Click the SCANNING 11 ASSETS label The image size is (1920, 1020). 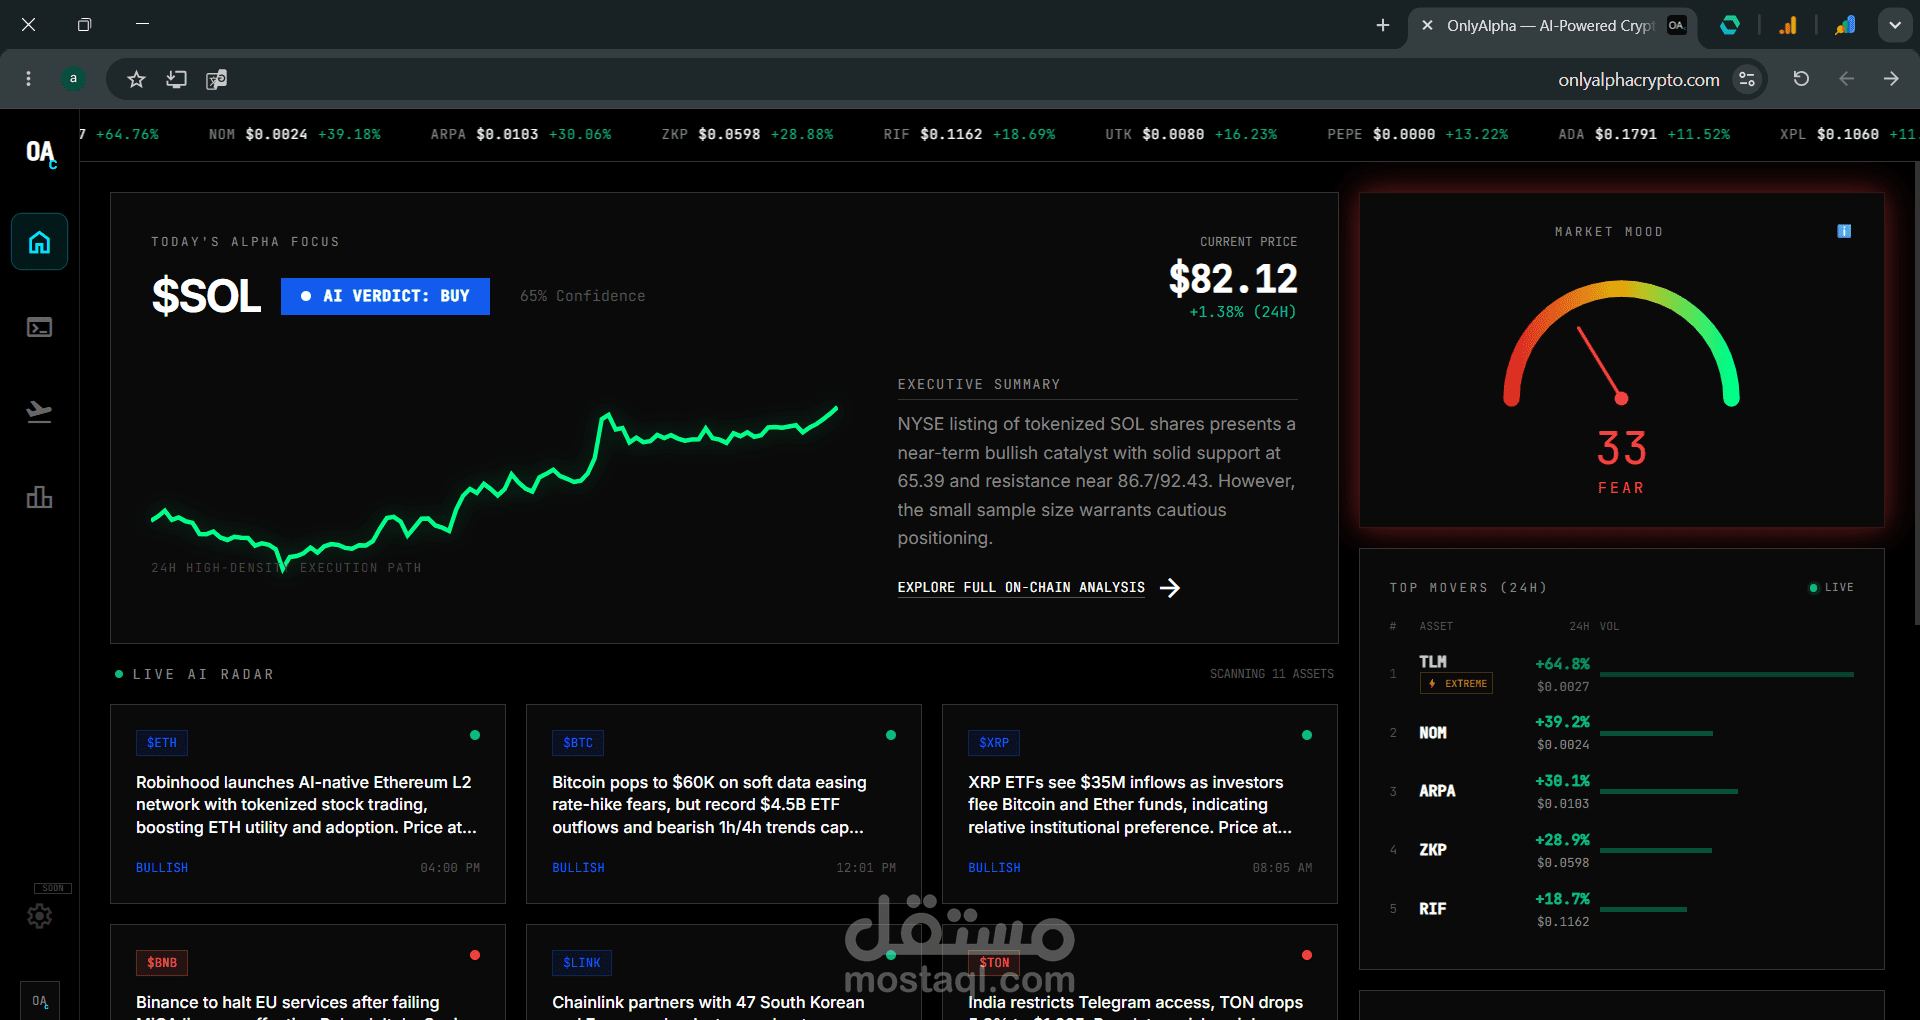tap(1272, 674)
